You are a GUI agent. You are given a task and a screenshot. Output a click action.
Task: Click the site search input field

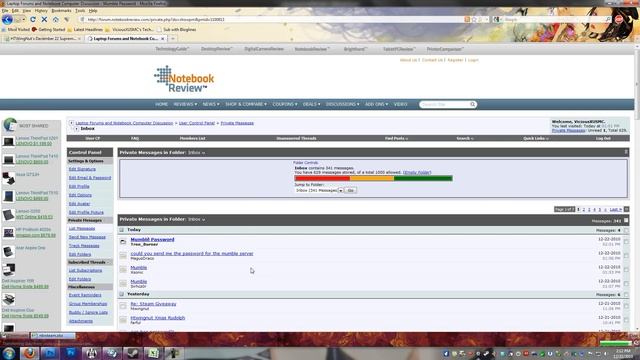(444, 104)
